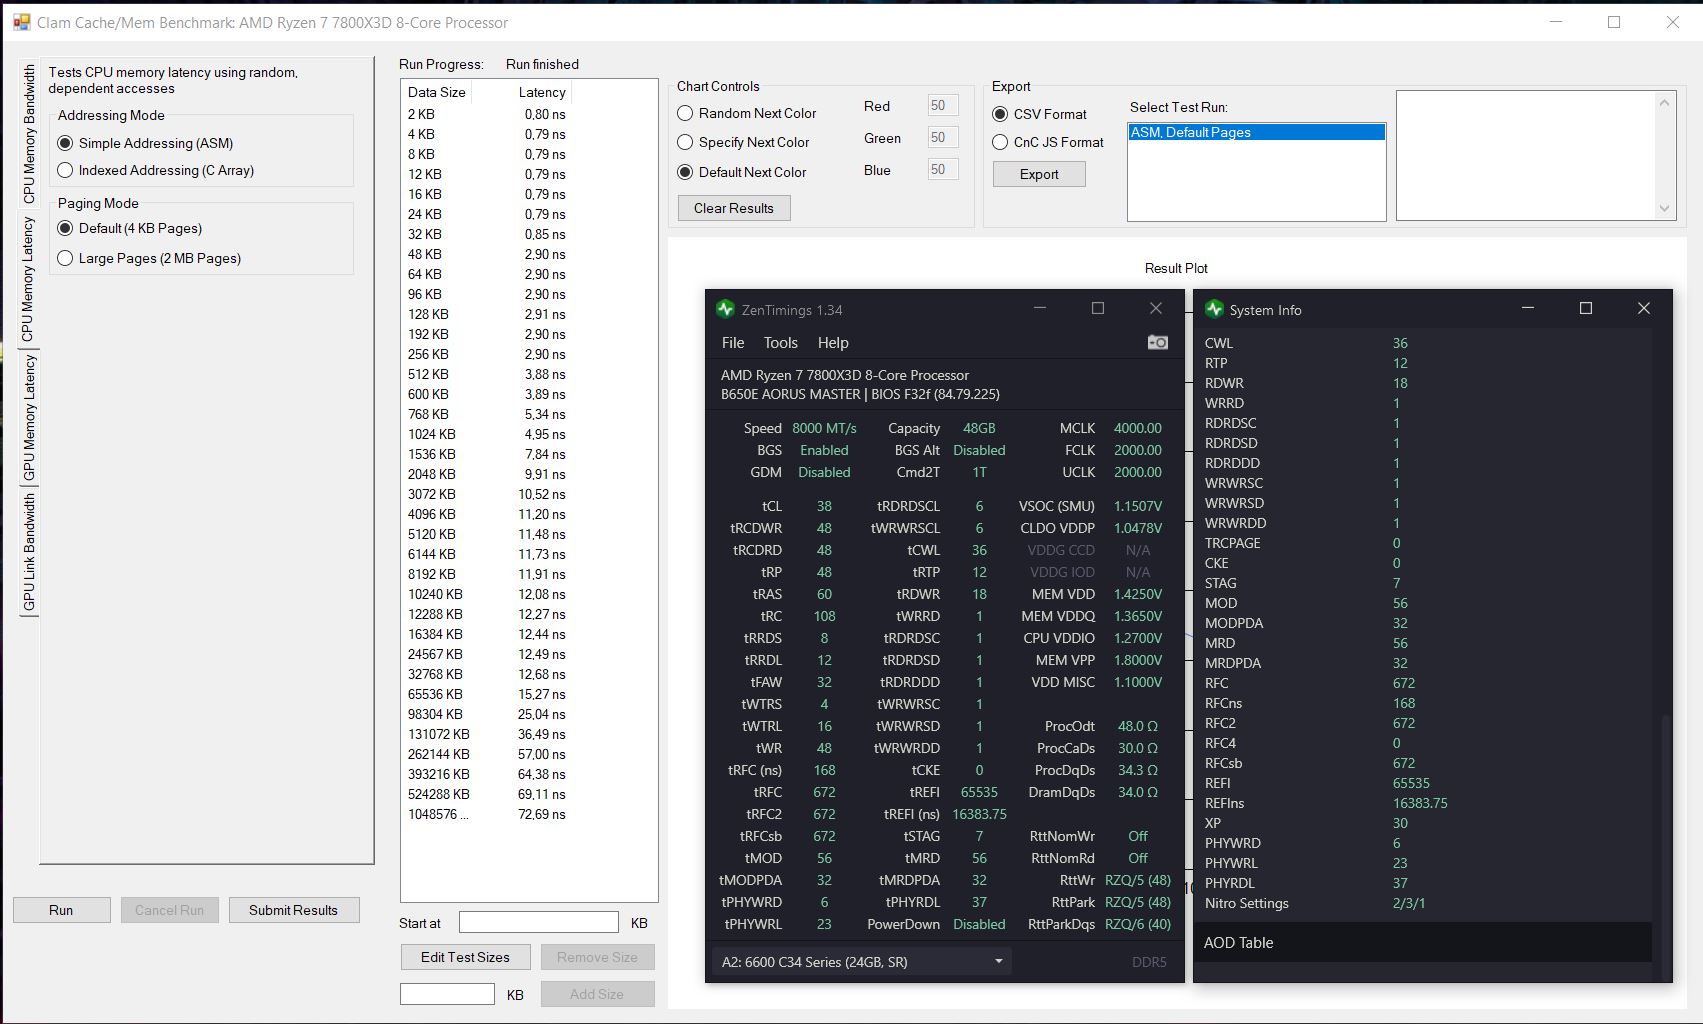
Task: Click the MCLK 4000.00 value
Action: tap(1138, 428)
